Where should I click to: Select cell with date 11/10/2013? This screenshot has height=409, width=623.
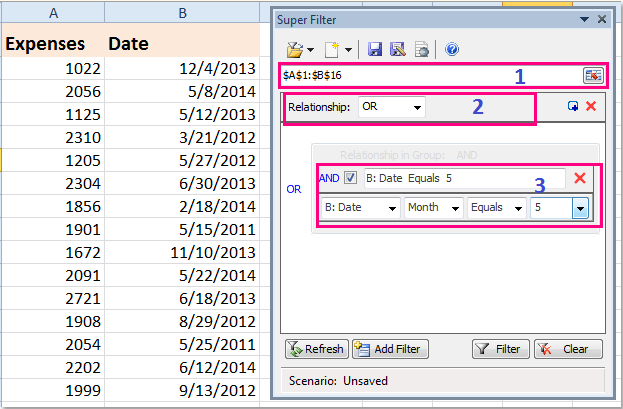click(182, 252)
